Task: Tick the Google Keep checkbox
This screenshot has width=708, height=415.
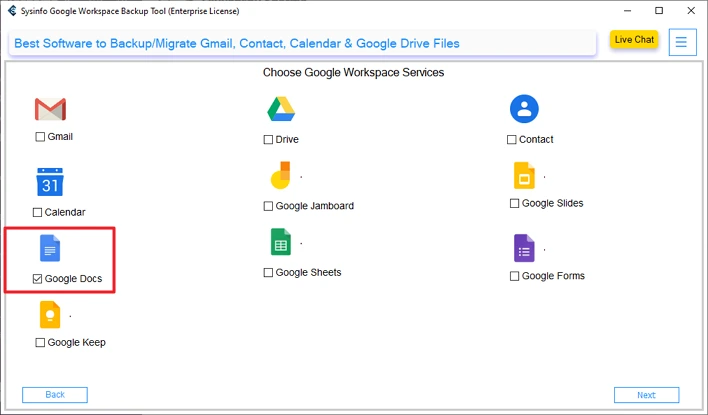Action: click(40, 343)
